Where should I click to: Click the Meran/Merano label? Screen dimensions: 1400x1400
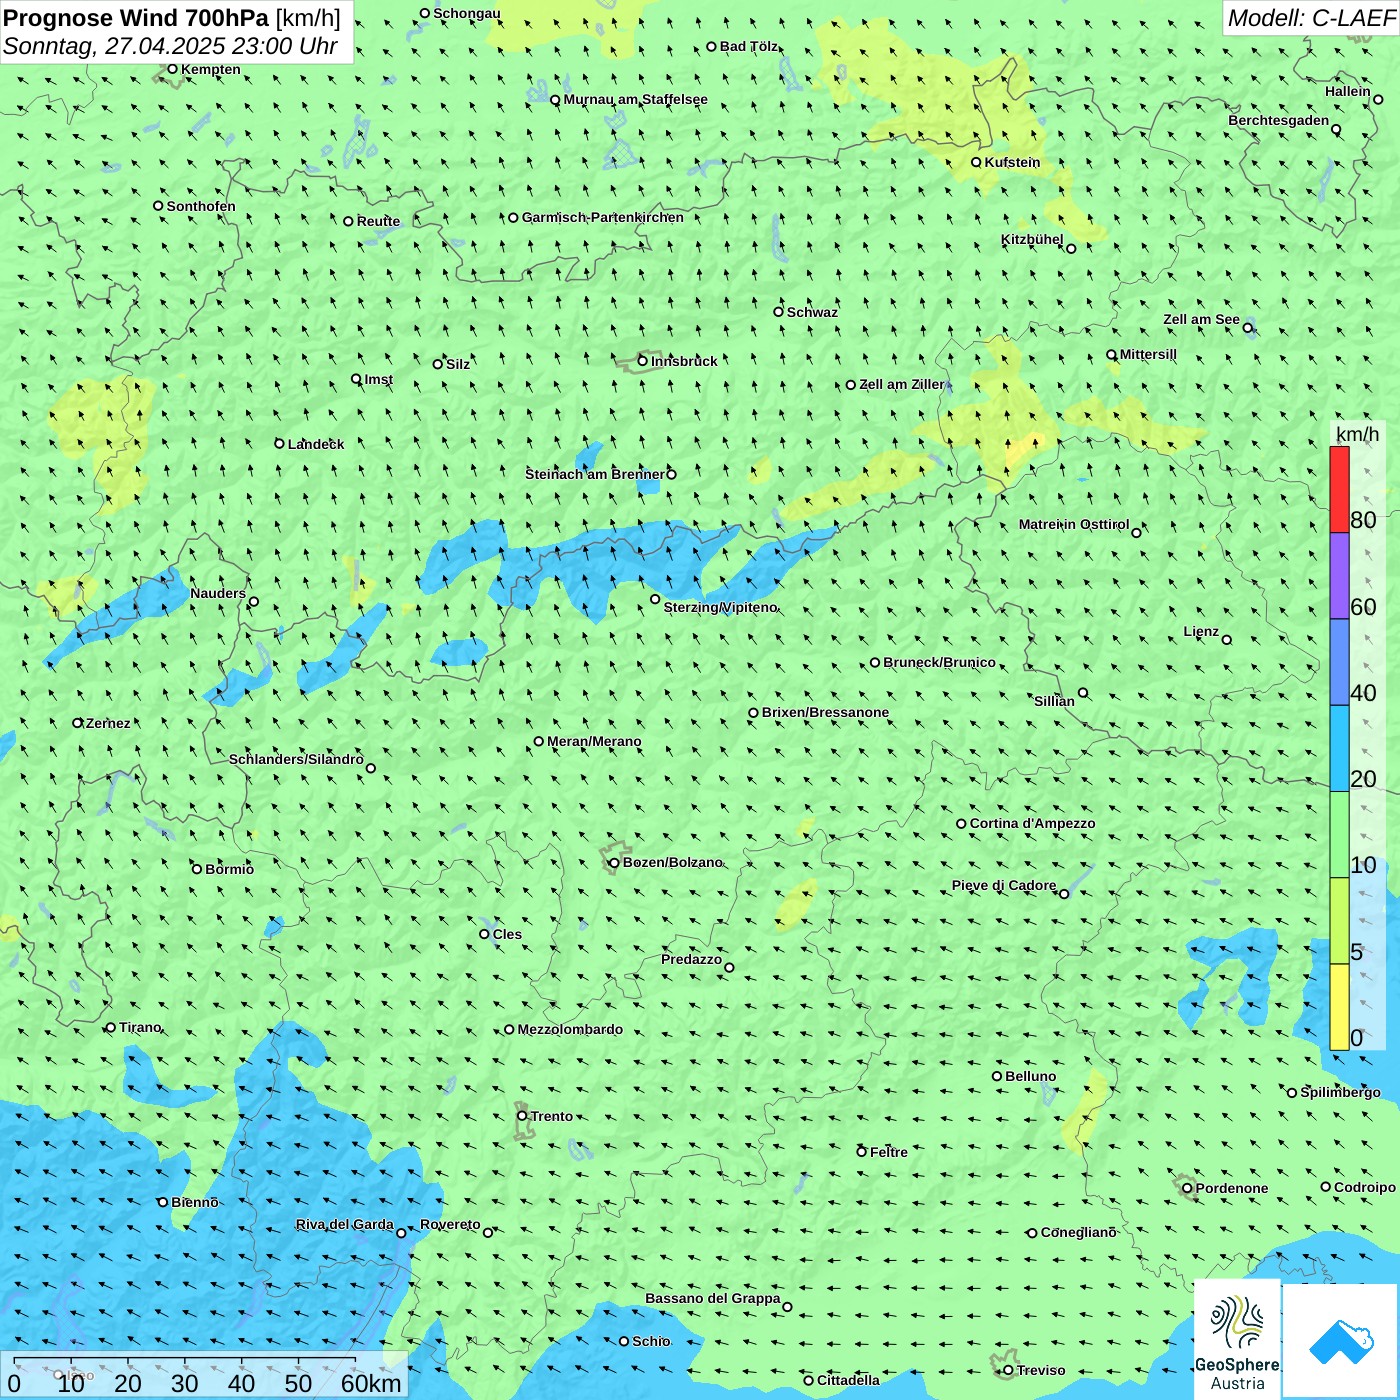[594, 741]
